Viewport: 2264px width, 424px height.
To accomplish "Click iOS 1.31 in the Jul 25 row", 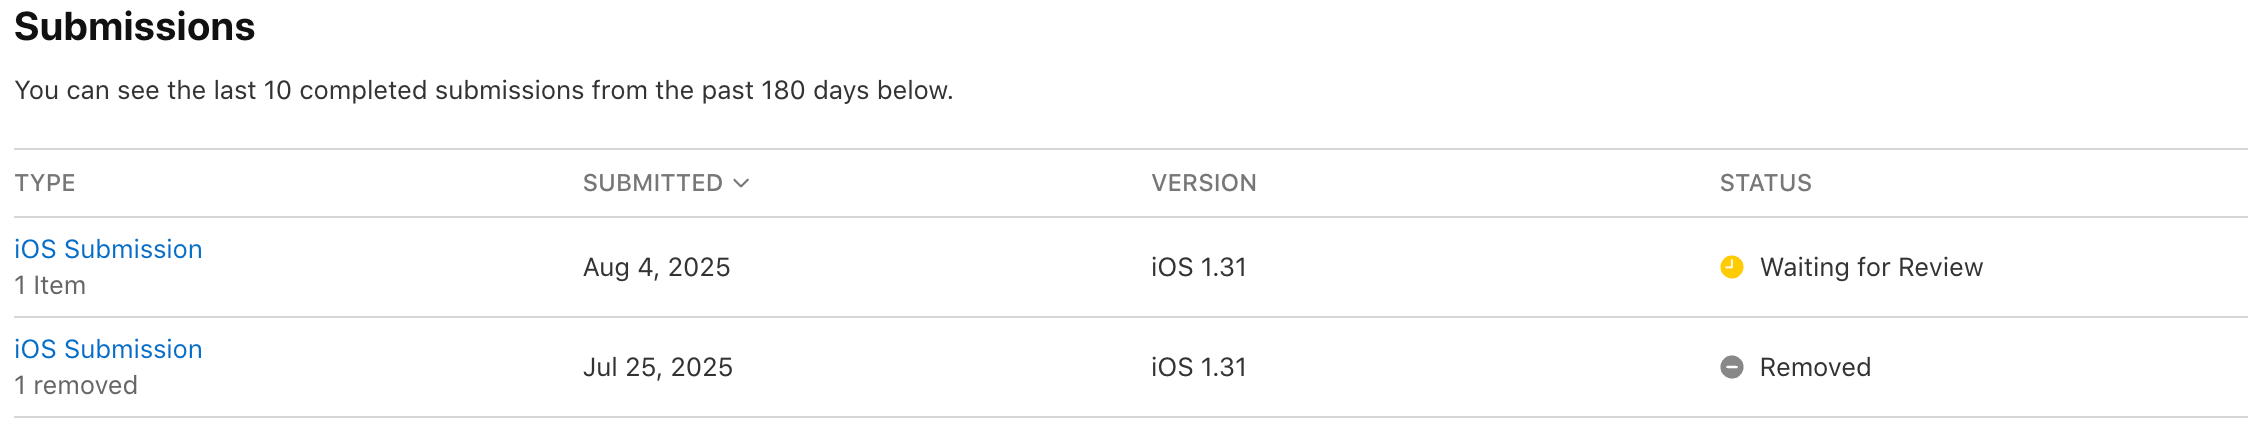I will tap(1199, 367).
